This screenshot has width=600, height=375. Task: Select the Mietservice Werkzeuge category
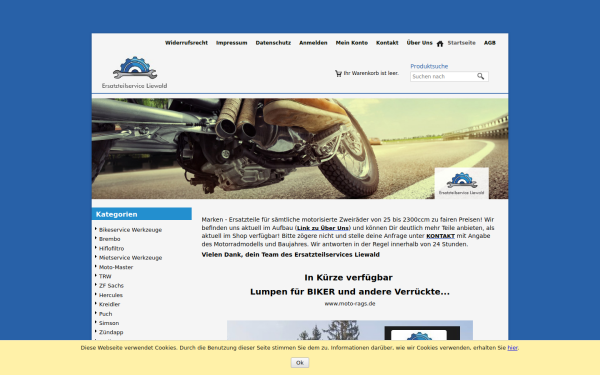pos(130,258)
